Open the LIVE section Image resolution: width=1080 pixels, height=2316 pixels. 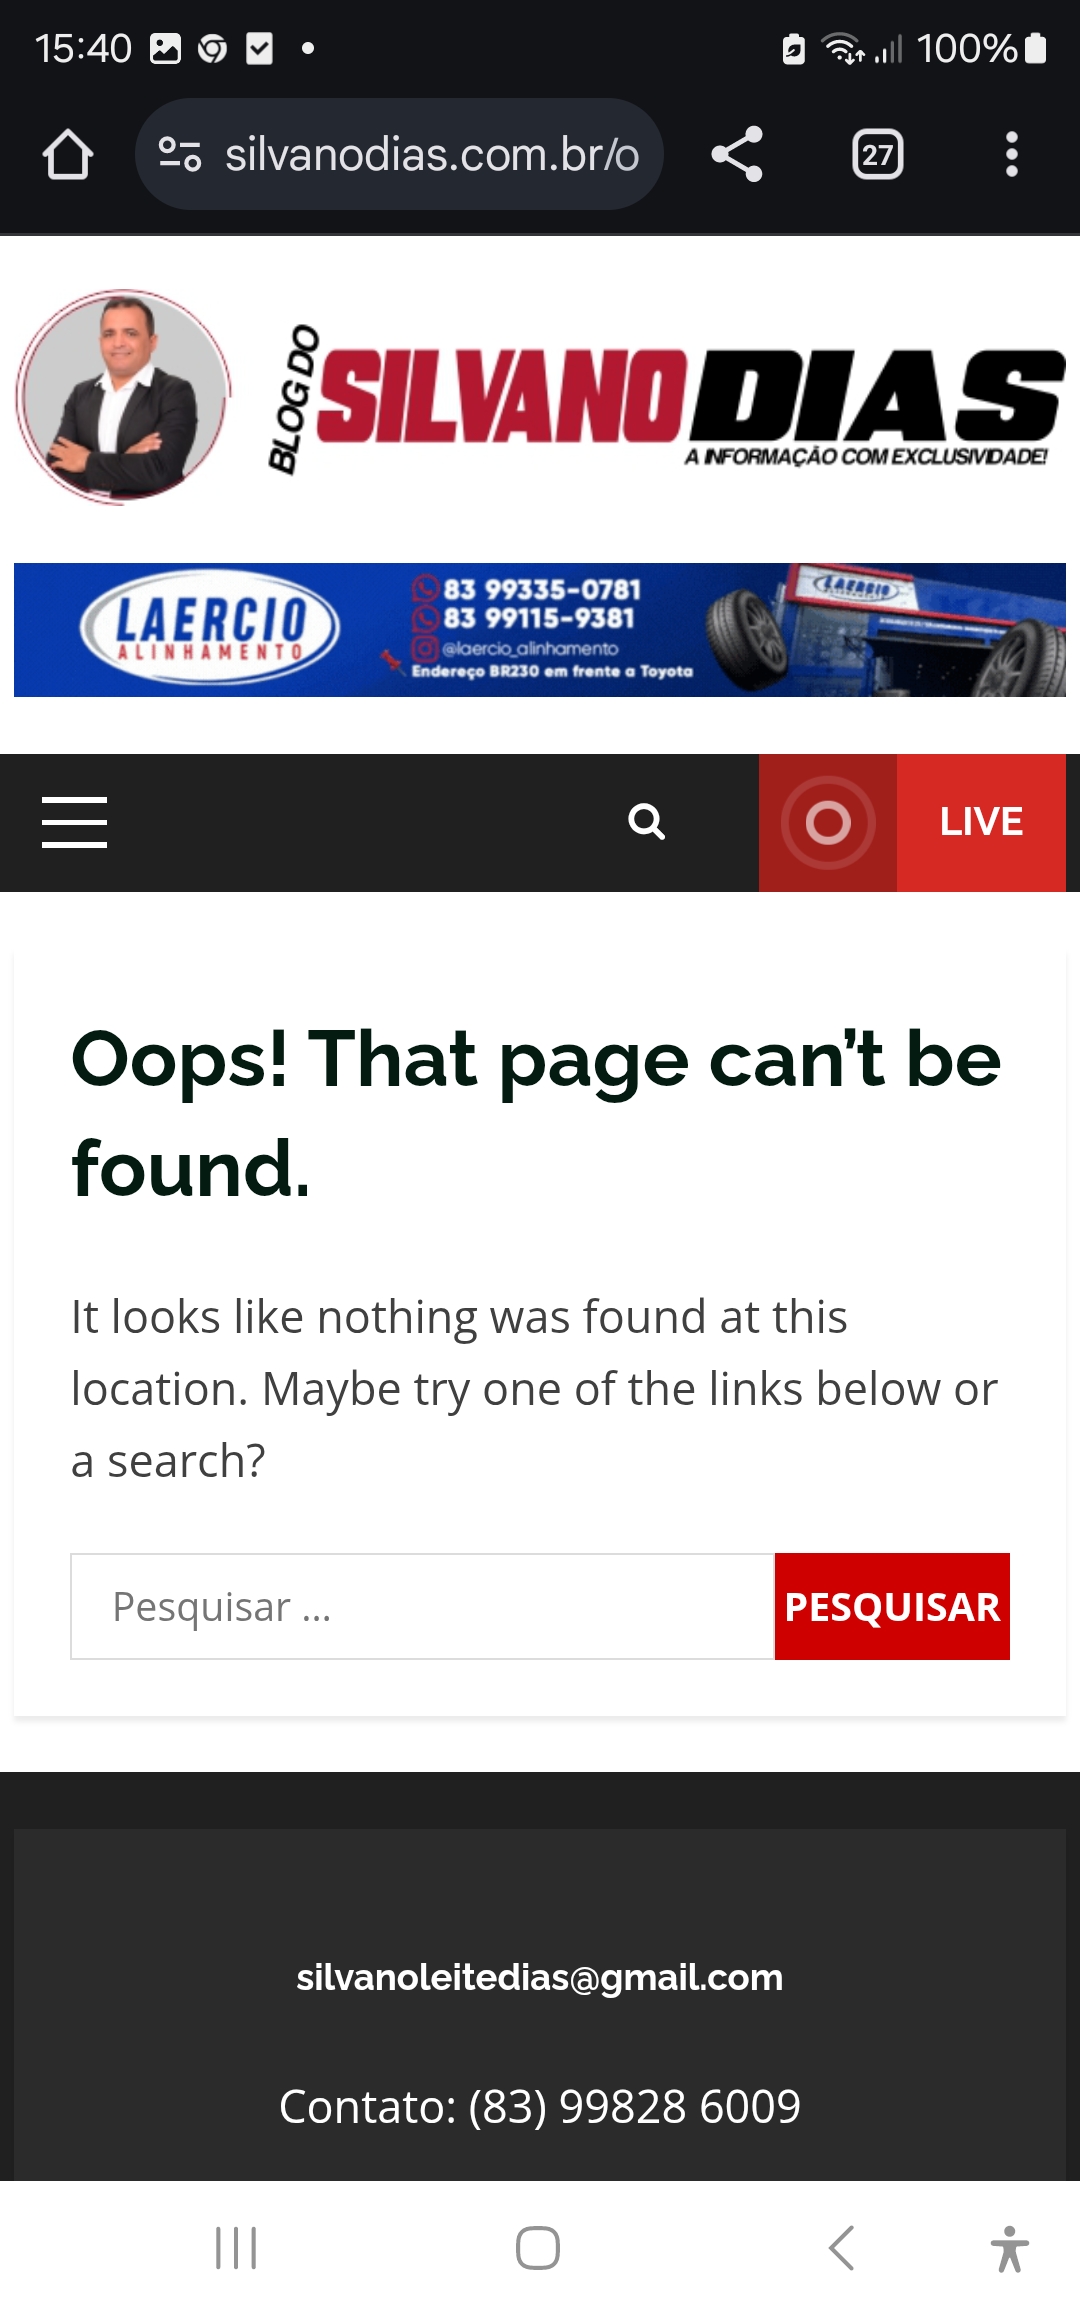pos(981,822)
